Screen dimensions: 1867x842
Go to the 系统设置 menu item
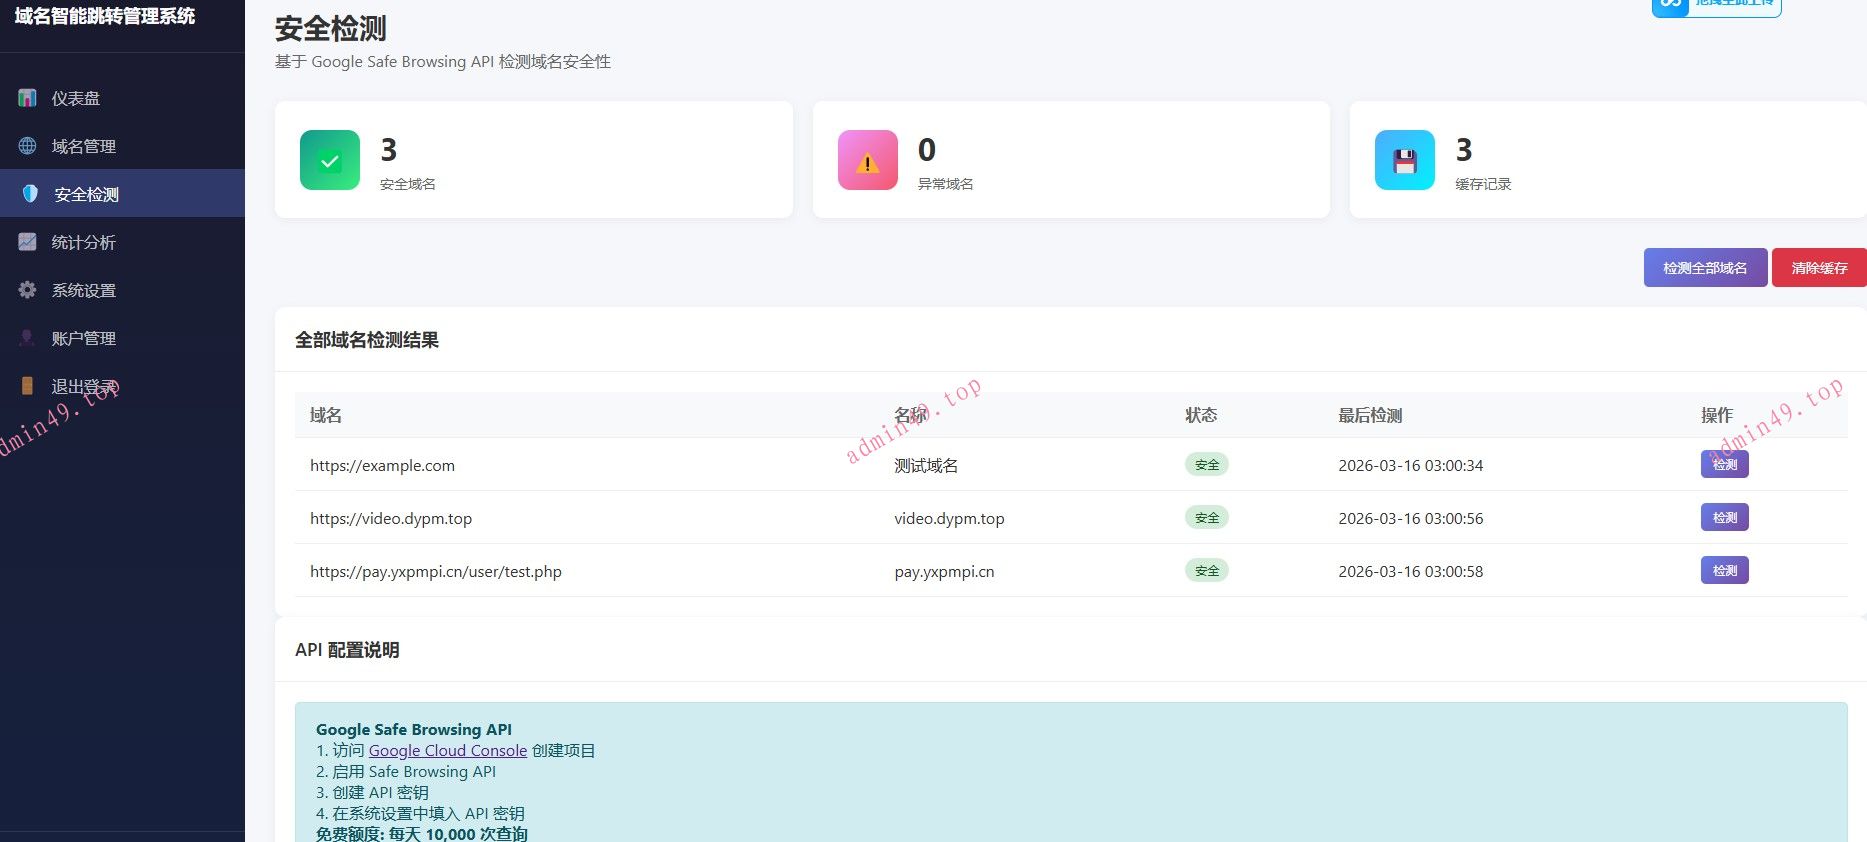pyautogui.click(x=84, y=290)
